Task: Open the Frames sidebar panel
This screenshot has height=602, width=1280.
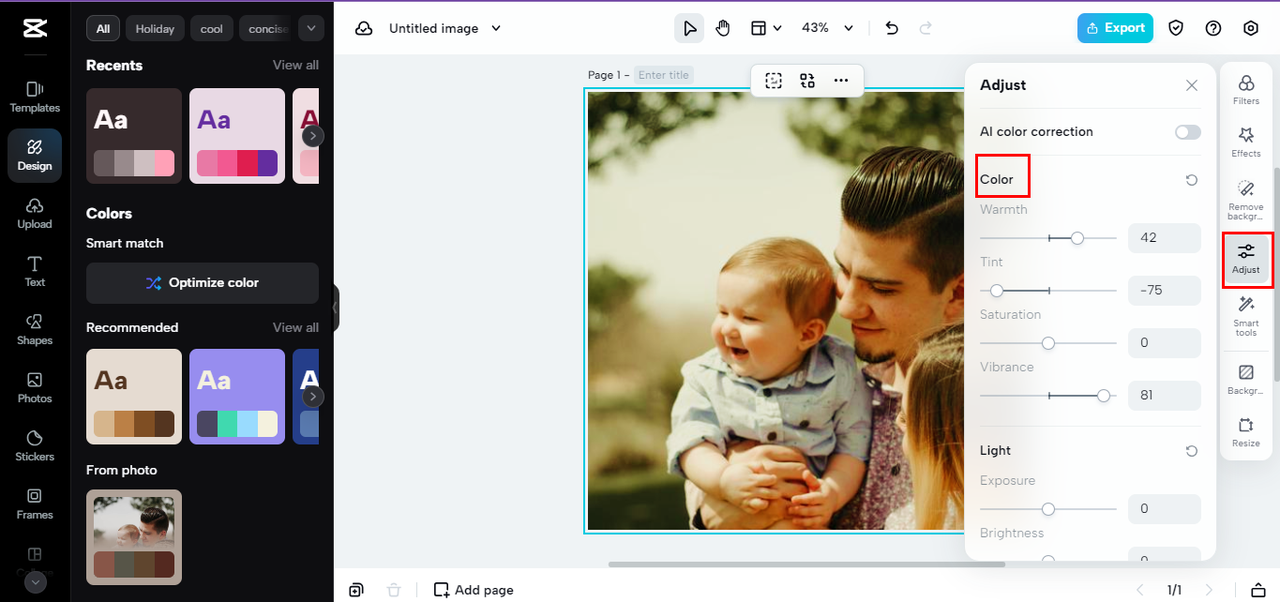Action: tap(35, 503)
